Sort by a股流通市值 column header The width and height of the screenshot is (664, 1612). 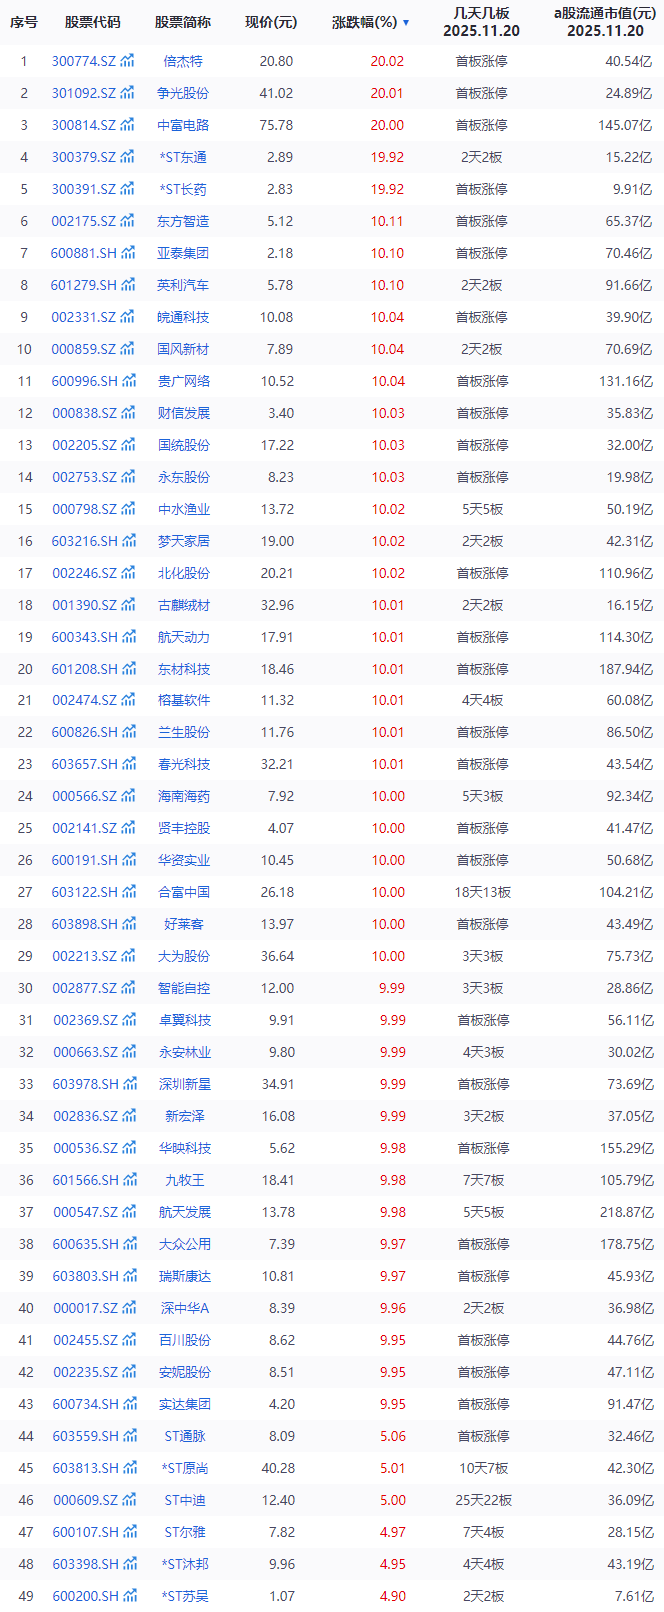pyautogui.click(x=605, y=22)
